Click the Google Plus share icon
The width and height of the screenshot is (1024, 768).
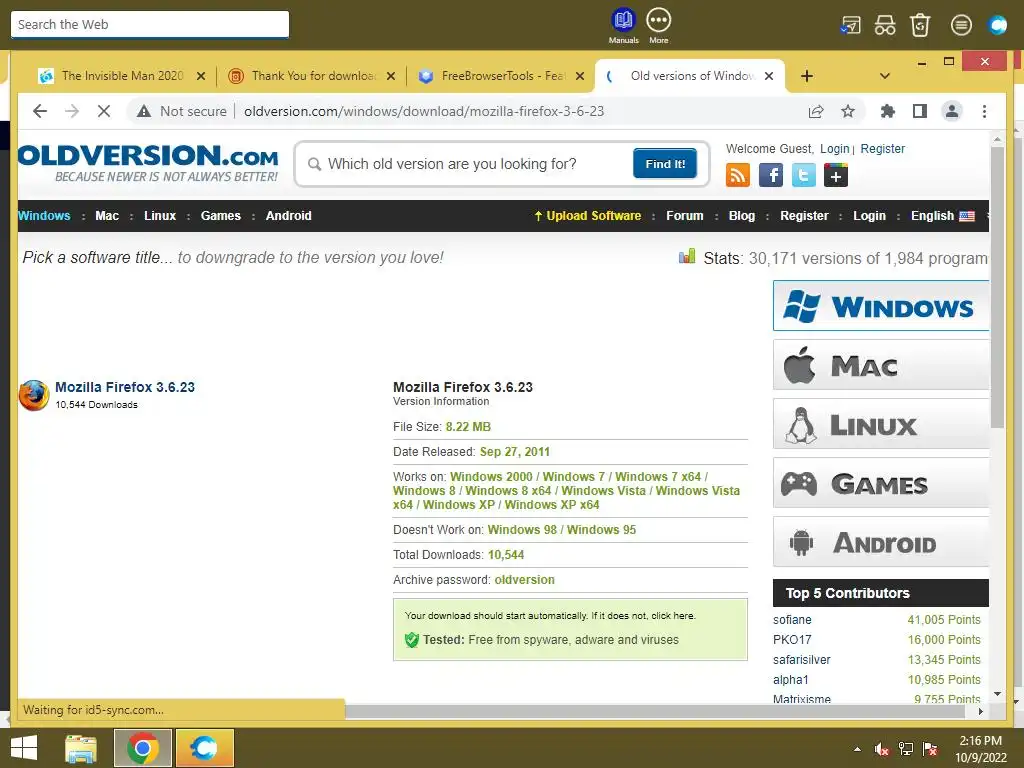coord(836,175)
